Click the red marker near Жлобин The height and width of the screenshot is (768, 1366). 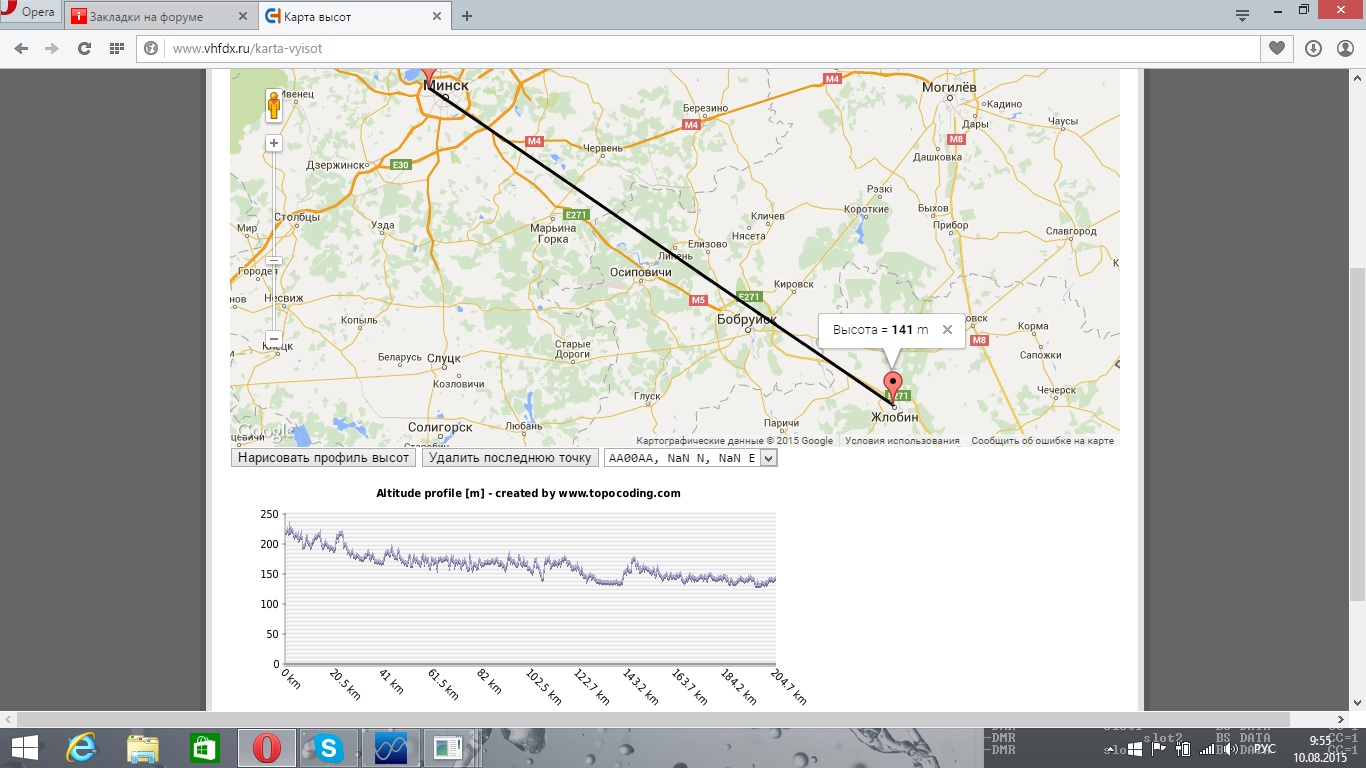(x=893, y=385)
